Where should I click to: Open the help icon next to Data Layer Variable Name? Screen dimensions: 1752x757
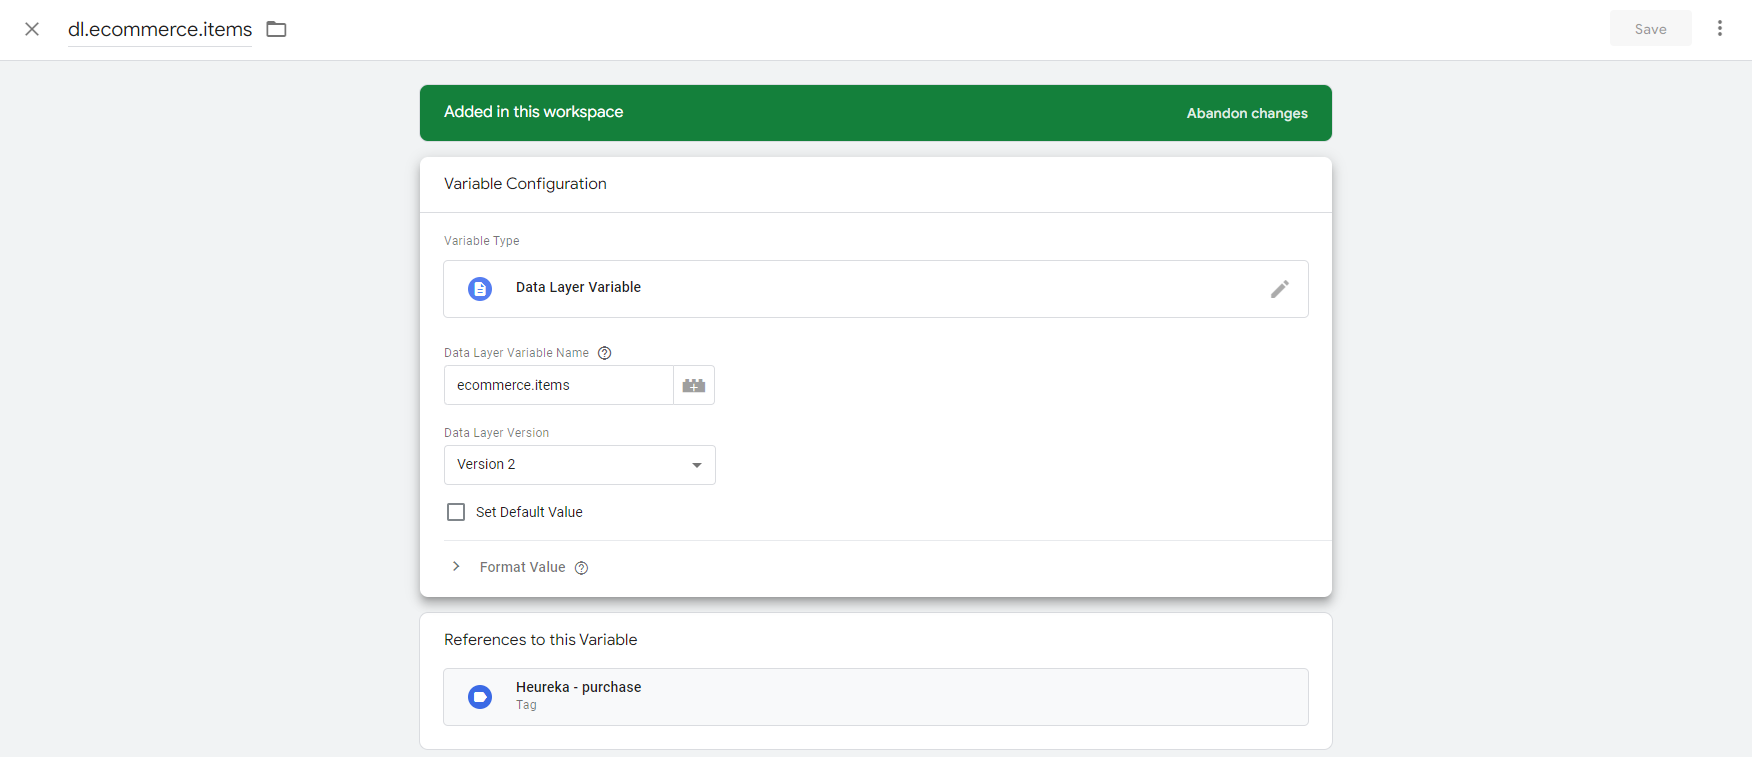604,353
